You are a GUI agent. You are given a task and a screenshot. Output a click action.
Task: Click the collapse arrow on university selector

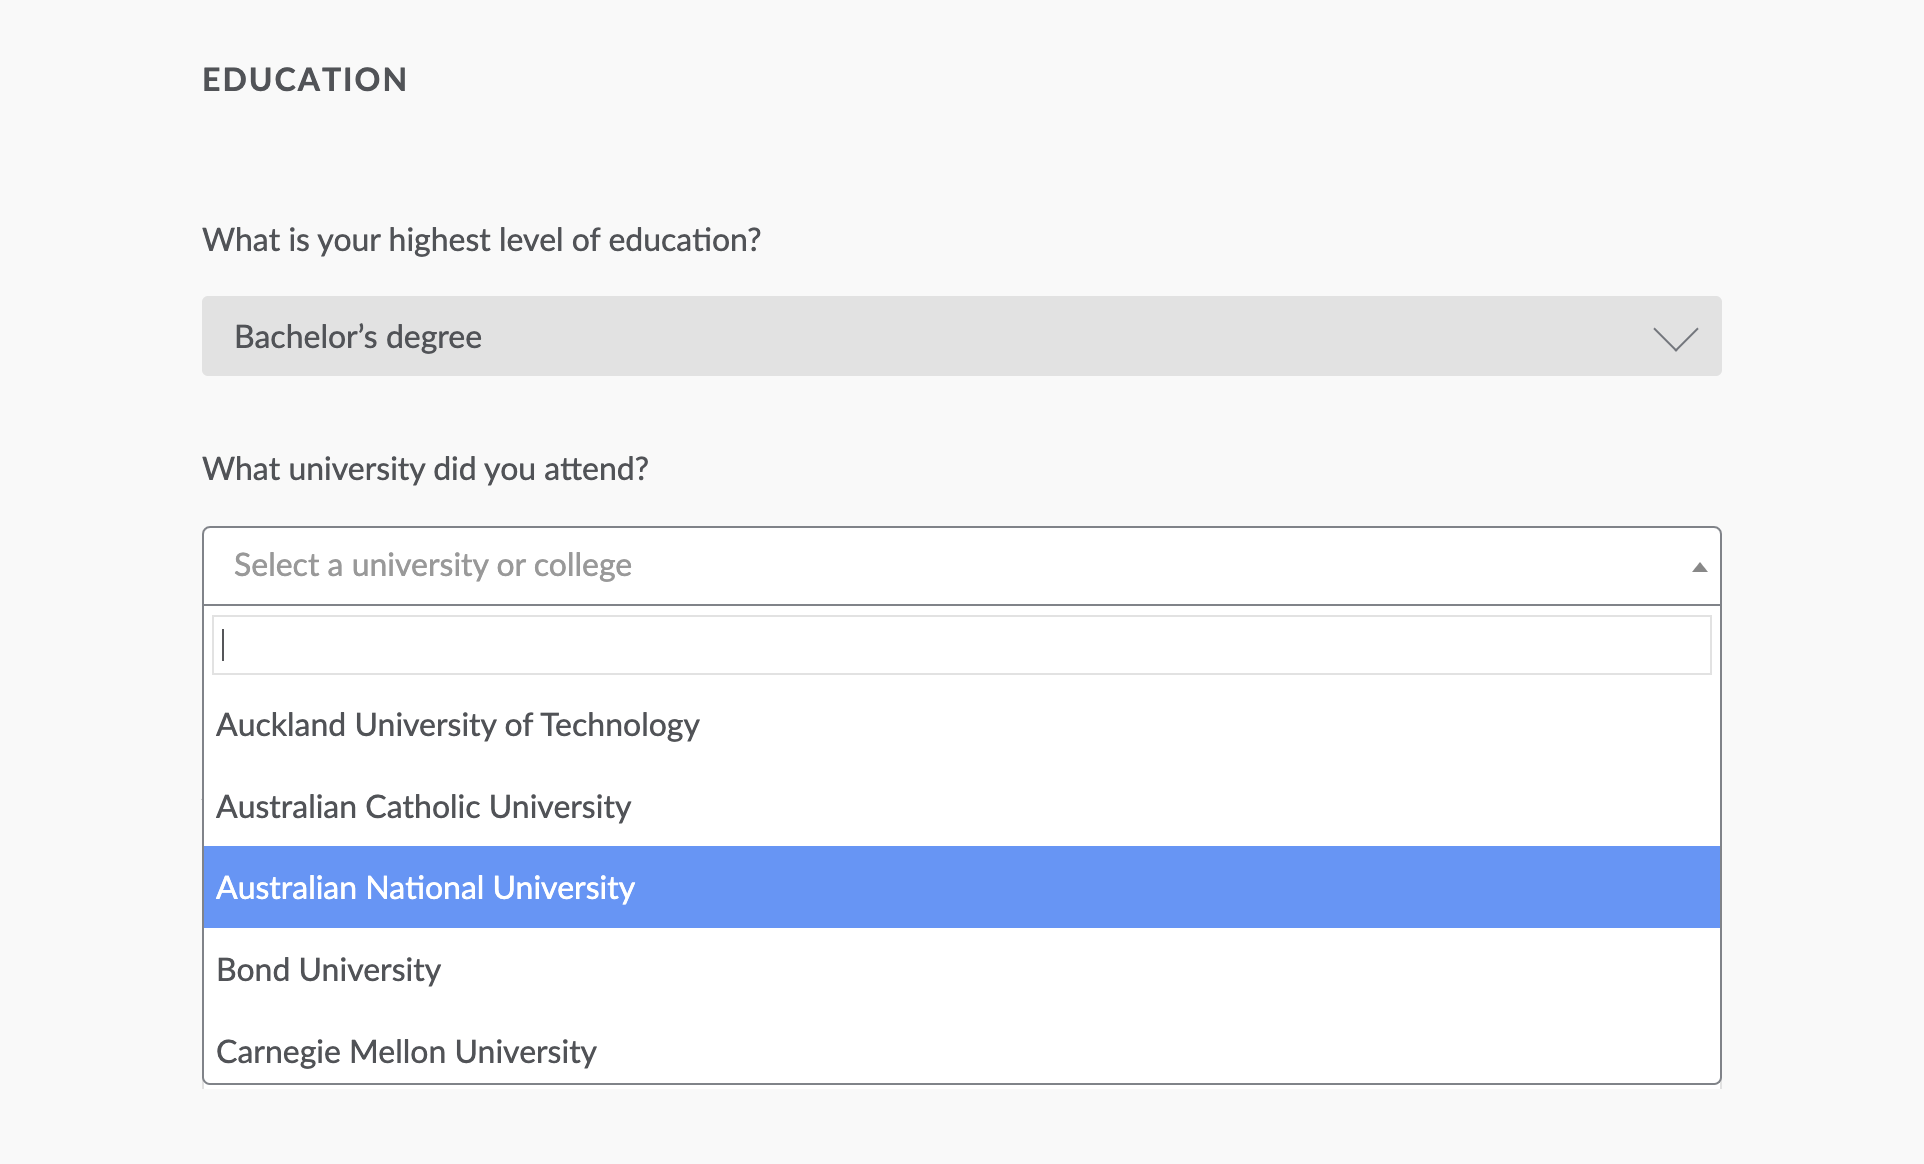click(1699, 566)
